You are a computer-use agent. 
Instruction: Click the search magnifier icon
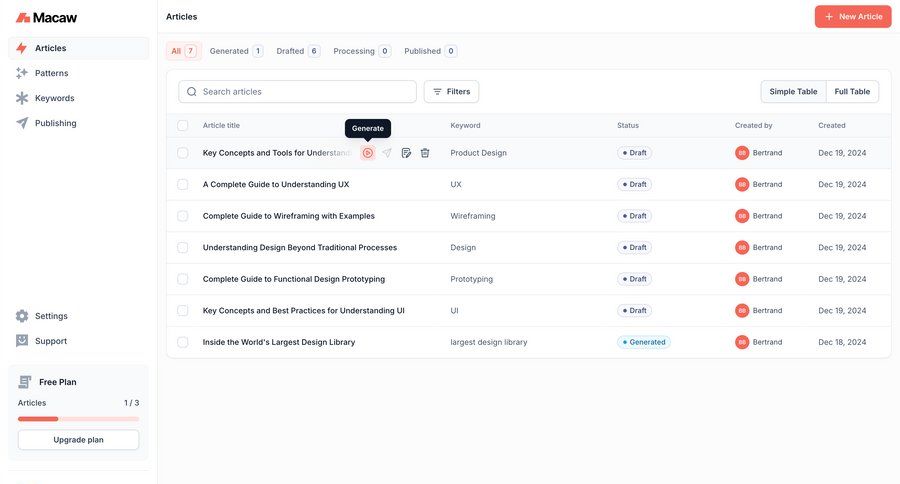pos(192,92)
